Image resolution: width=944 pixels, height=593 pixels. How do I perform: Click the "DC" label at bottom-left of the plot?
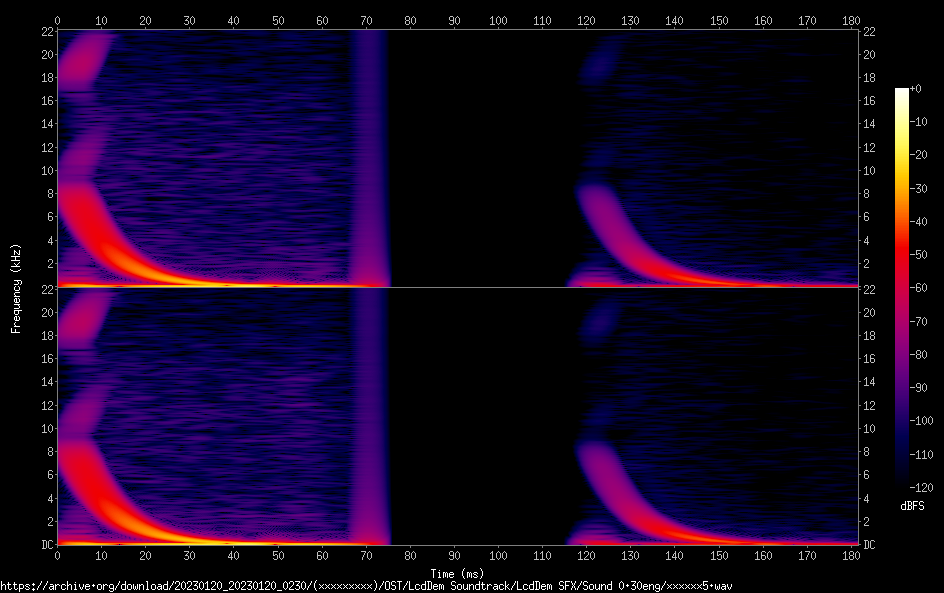[45, 545]
